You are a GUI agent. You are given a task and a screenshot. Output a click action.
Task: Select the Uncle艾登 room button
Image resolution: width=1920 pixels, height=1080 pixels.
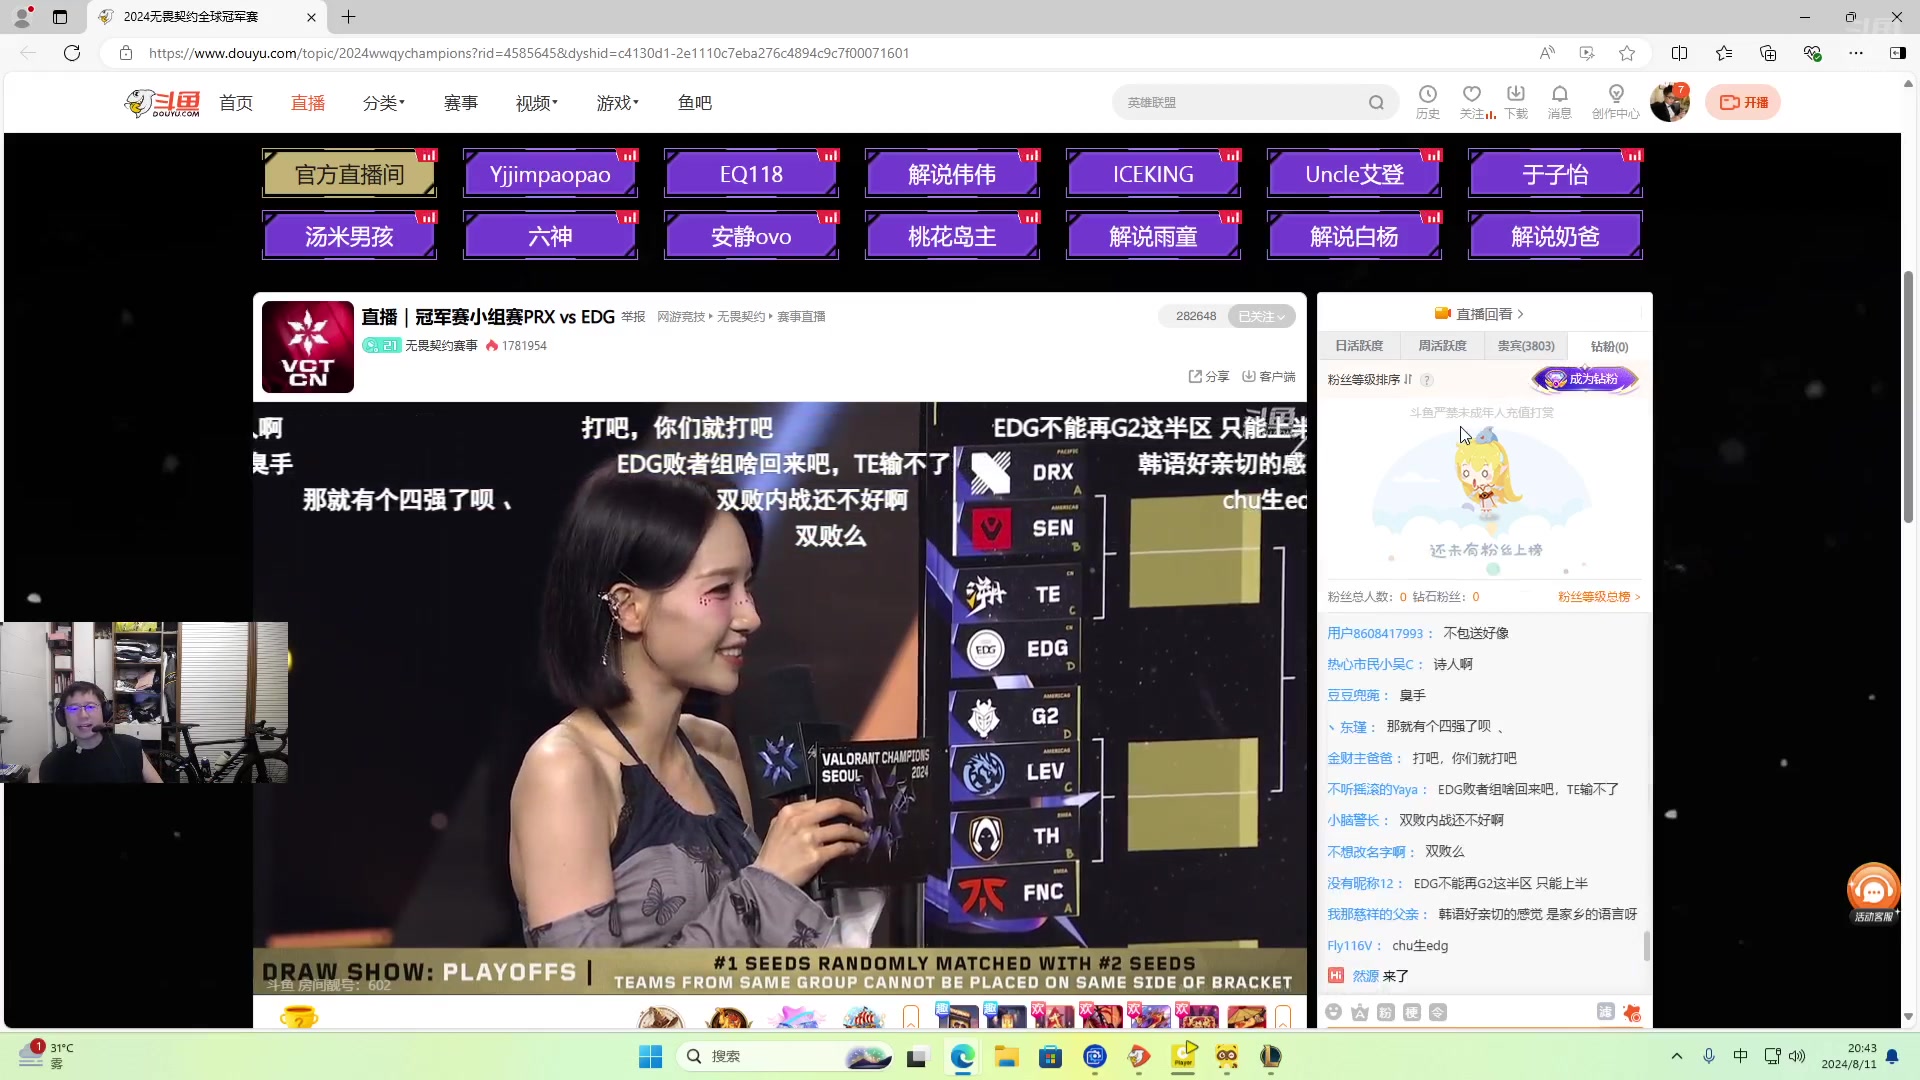(1354, 174)
